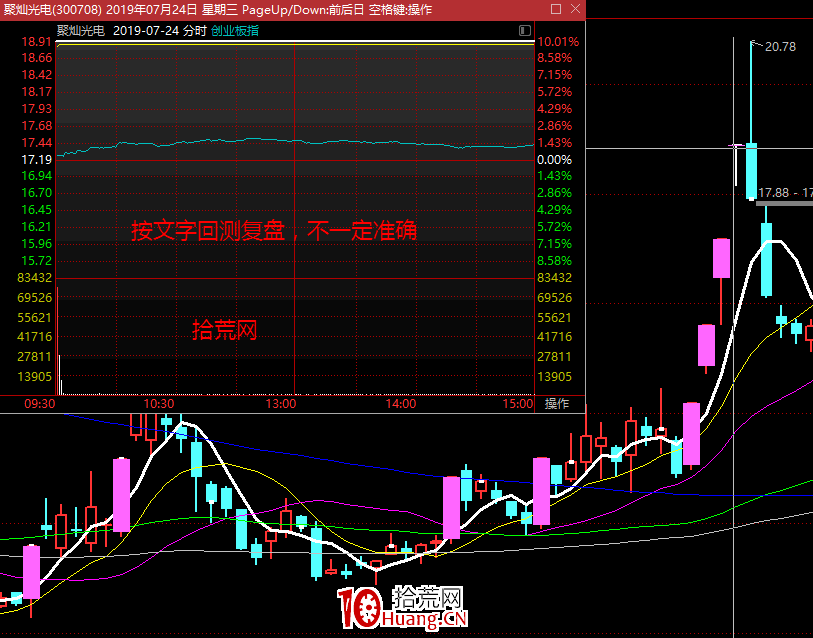Click the 聚灿光电 stock name label
813x638 pixels.
point(80,31)
